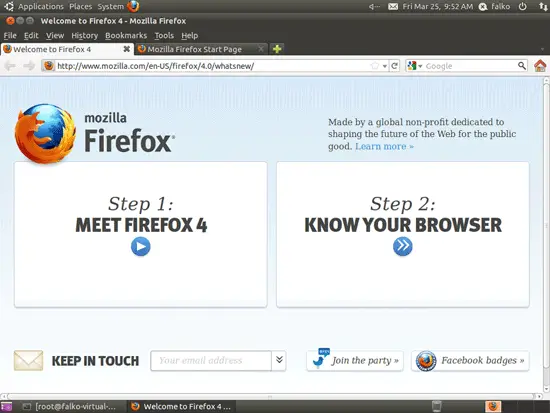
Task: Select the Welcome to Firefox 4 tab
Action: 67,49
